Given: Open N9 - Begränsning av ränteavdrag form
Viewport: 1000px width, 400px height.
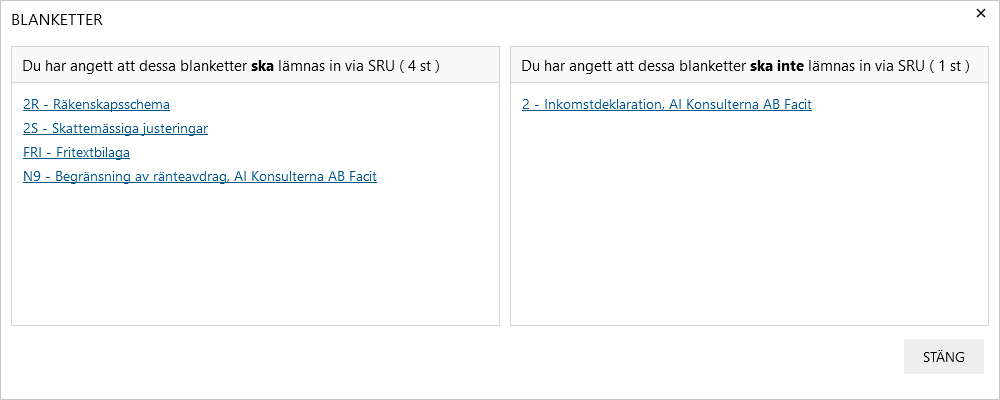Looking at the screenshot, I should coord(200,177).
